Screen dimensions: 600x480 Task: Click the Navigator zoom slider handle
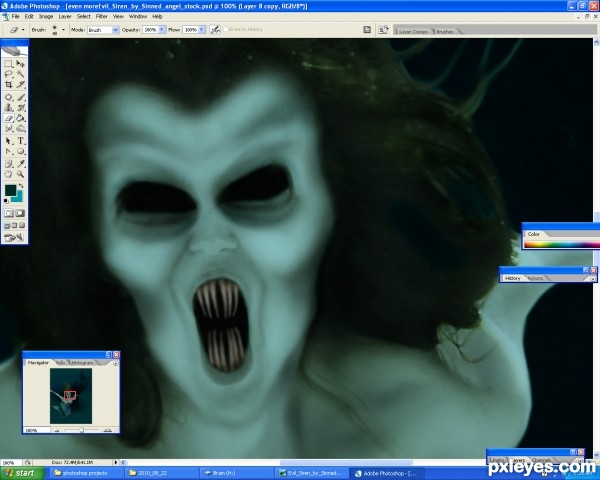pyautogui.click(x=82, y=430)
